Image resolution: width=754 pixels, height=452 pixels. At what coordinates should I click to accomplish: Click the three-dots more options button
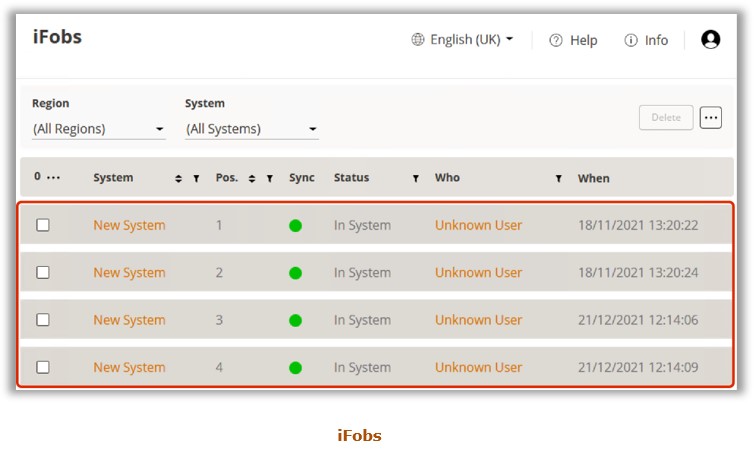[710, 118]
